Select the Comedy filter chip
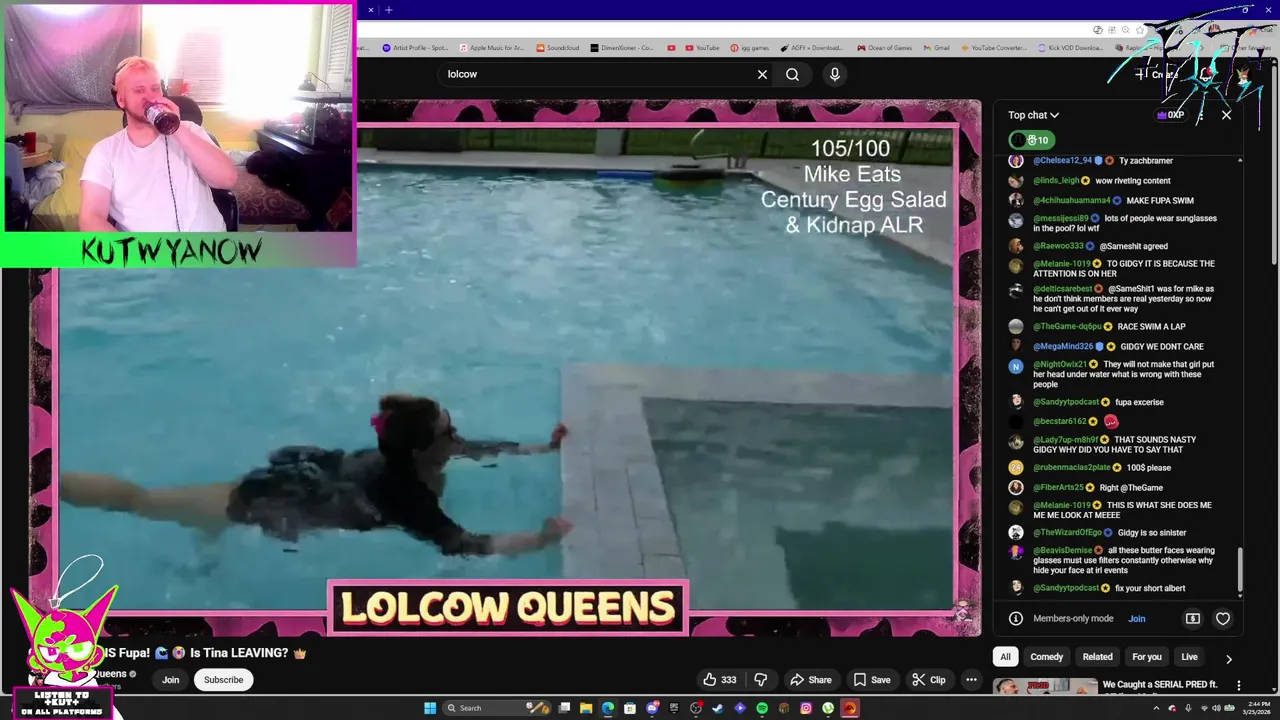The width and height of the screenshot is (1280, 720). pyautogui.click(x=1047, y=657)
